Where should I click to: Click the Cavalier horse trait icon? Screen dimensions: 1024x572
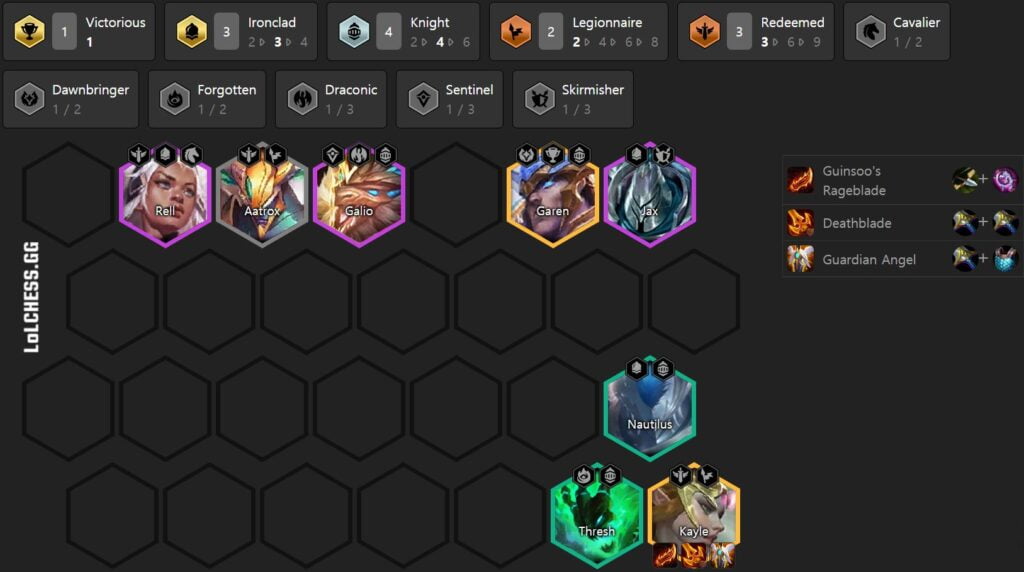coord(871,31)
